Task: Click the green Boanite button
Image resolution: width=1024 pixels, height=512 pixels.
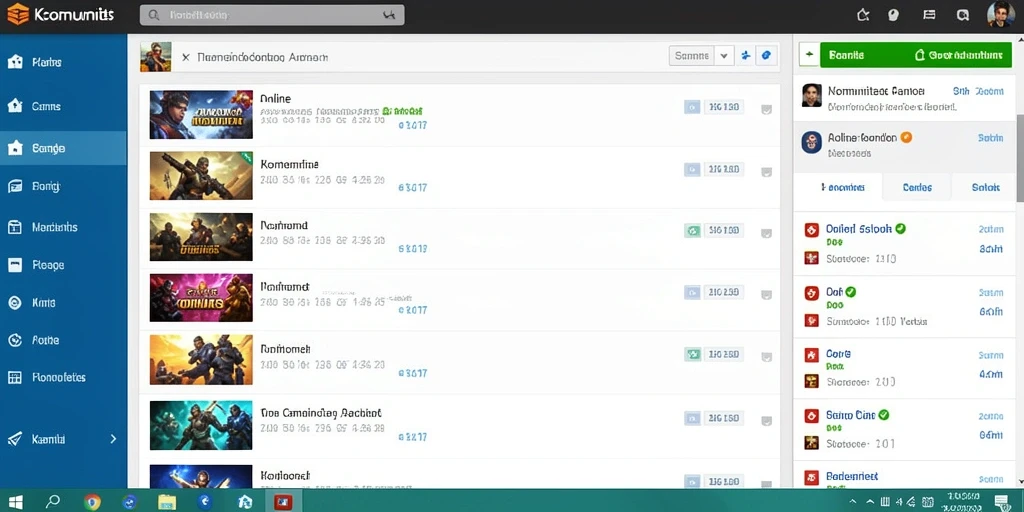Action: (x=847, y=56)
